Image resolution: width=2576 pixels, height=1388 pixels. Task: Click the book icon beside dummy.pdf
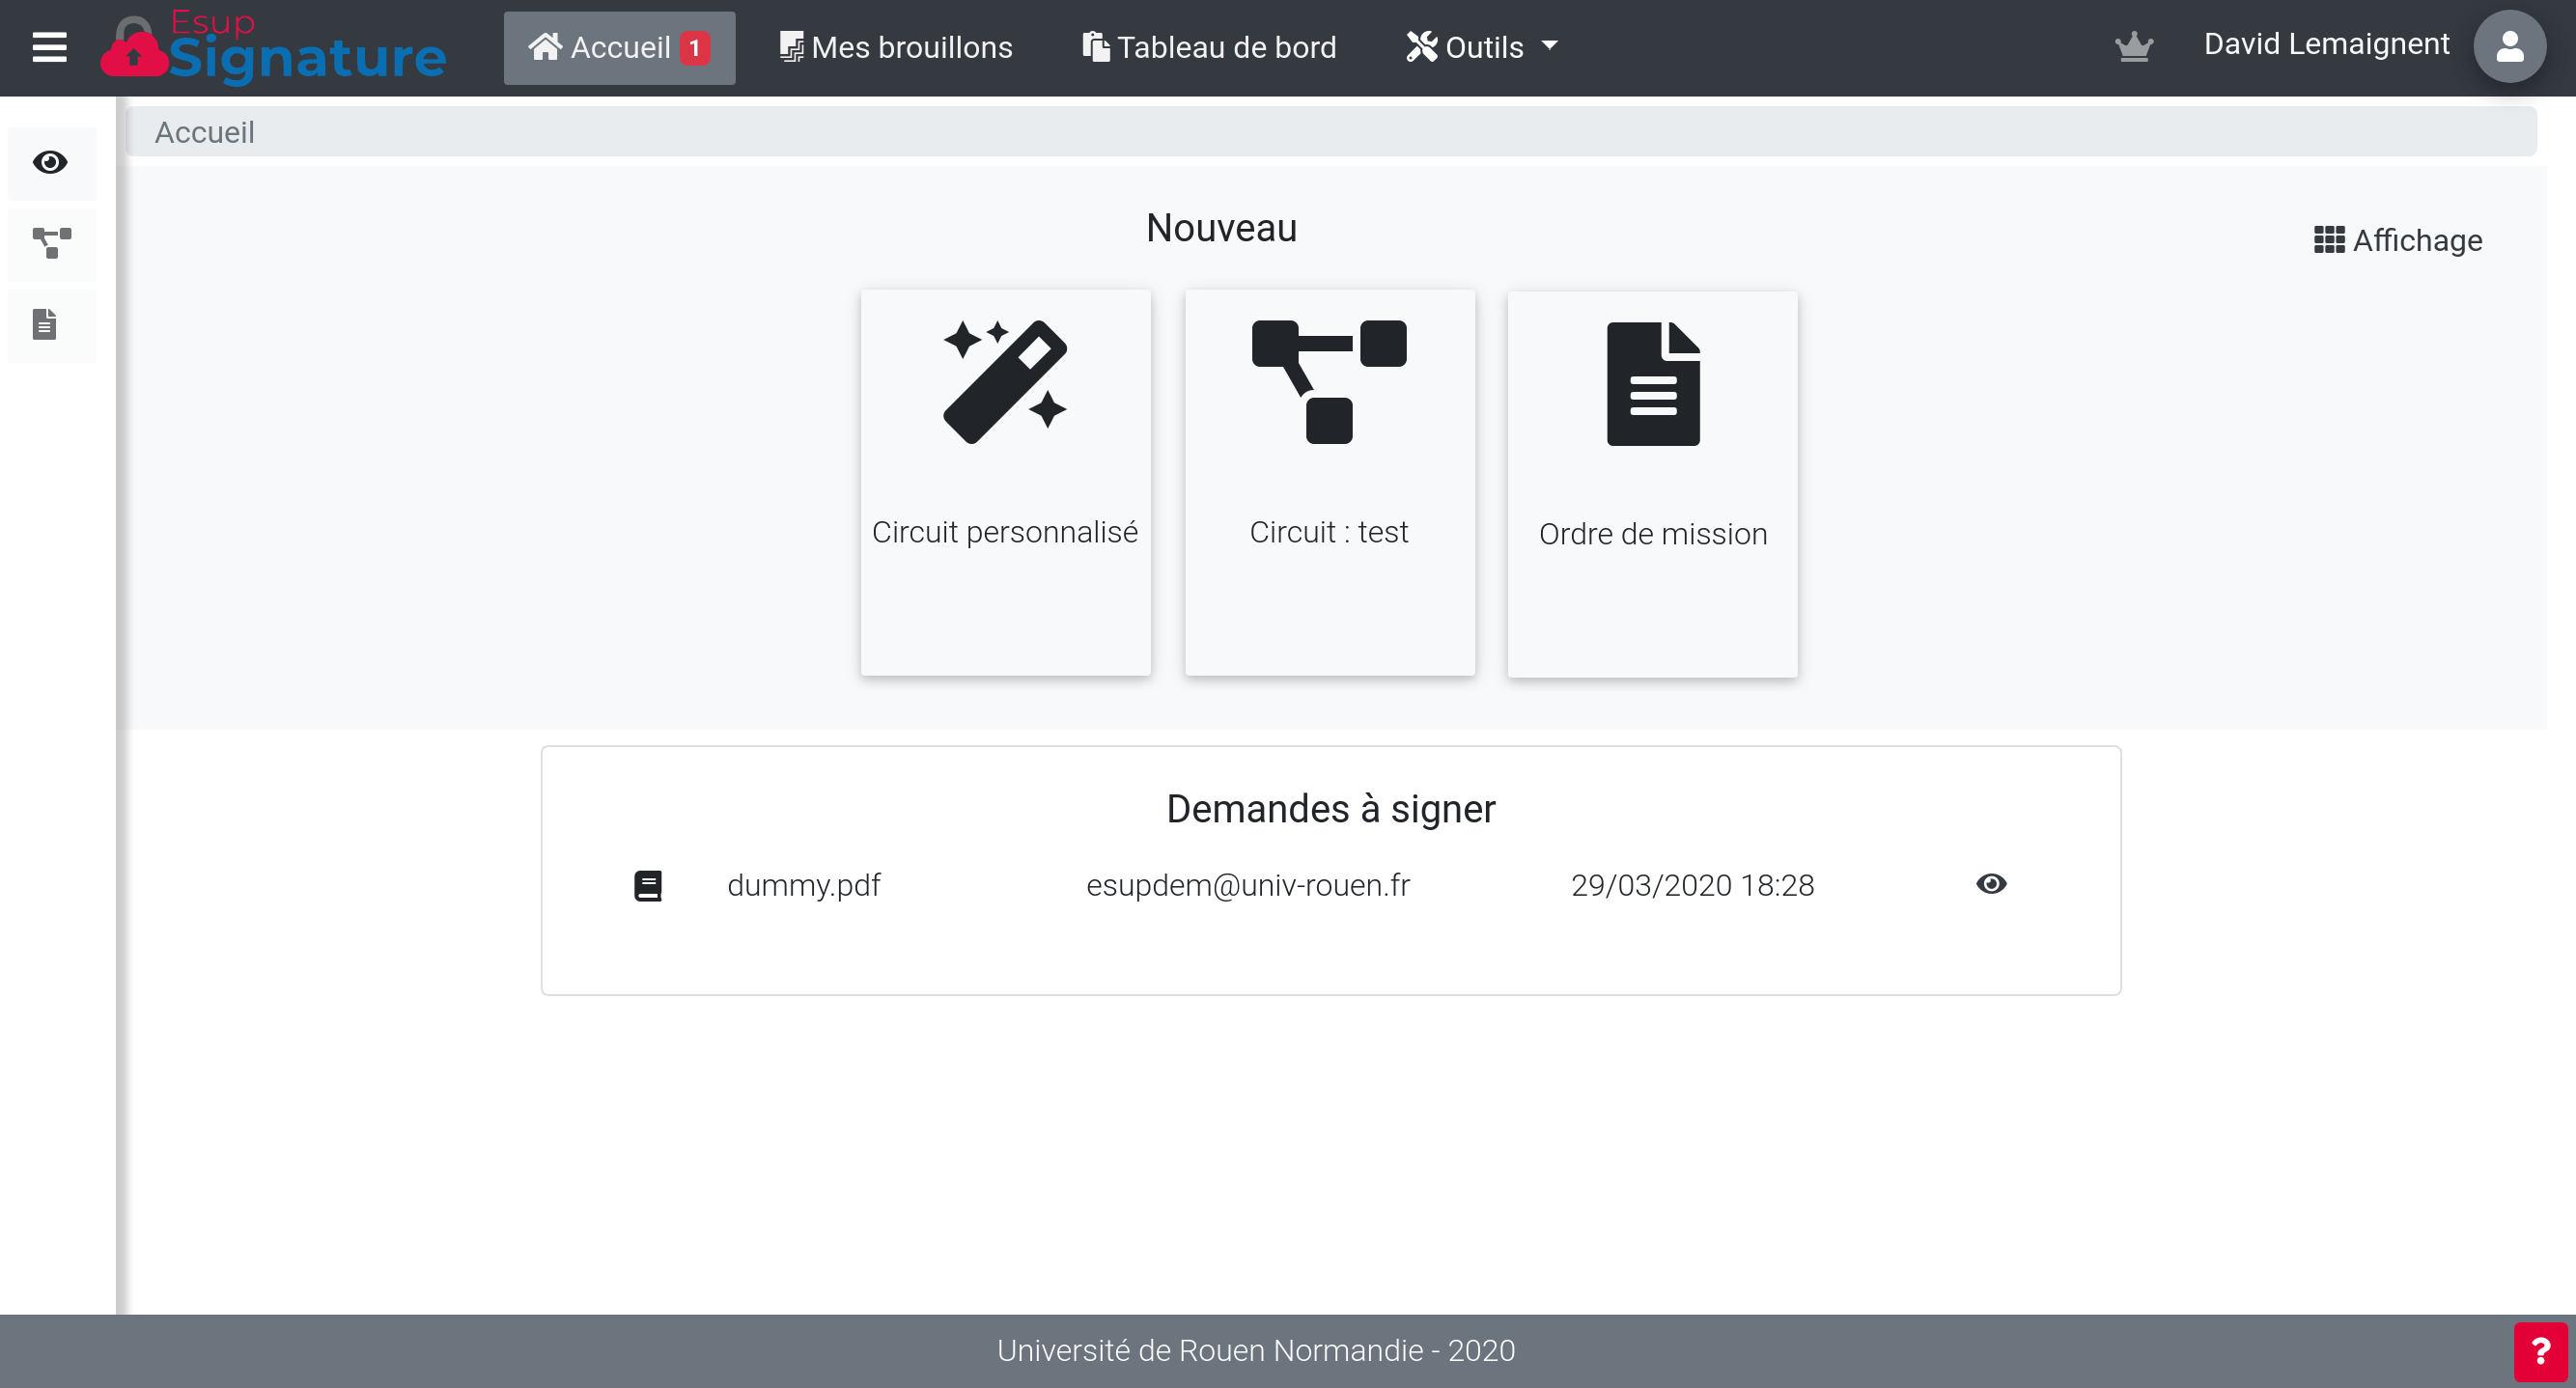(x=648, y=885)
